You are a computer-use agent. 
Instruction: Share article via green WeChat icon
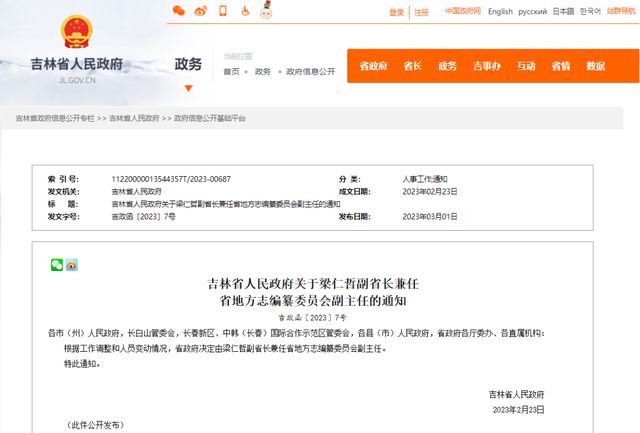tap(57, 265)
